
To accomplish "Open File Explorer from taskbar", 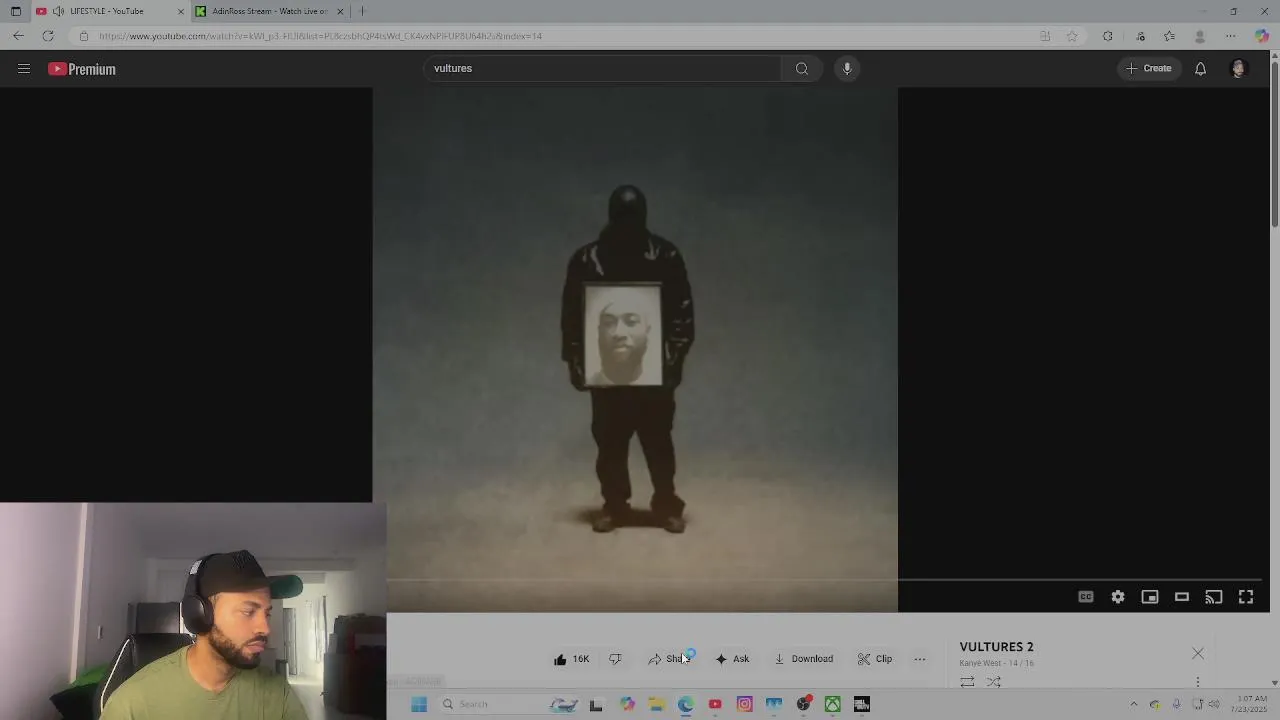I will coord(656,704).
